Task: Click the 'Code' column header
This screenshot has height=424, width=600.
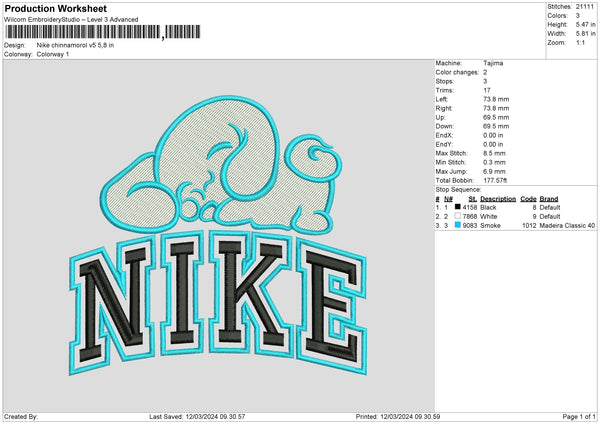Action: click(528, 199)
